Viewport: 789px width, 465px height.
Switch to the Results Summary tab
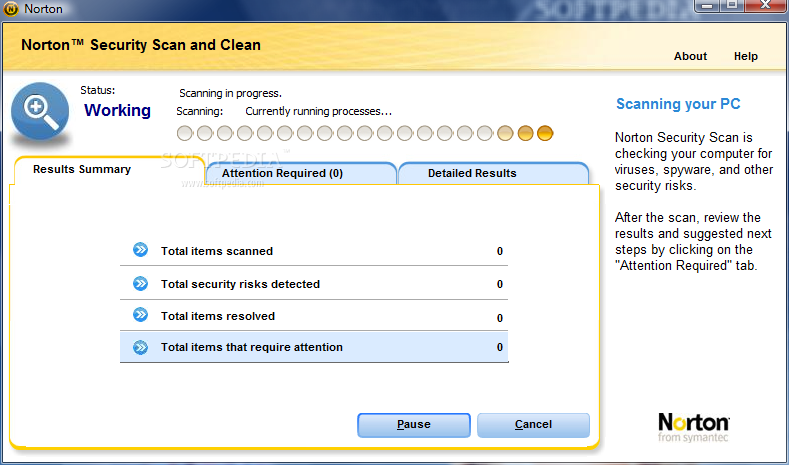tap(109, 170)
